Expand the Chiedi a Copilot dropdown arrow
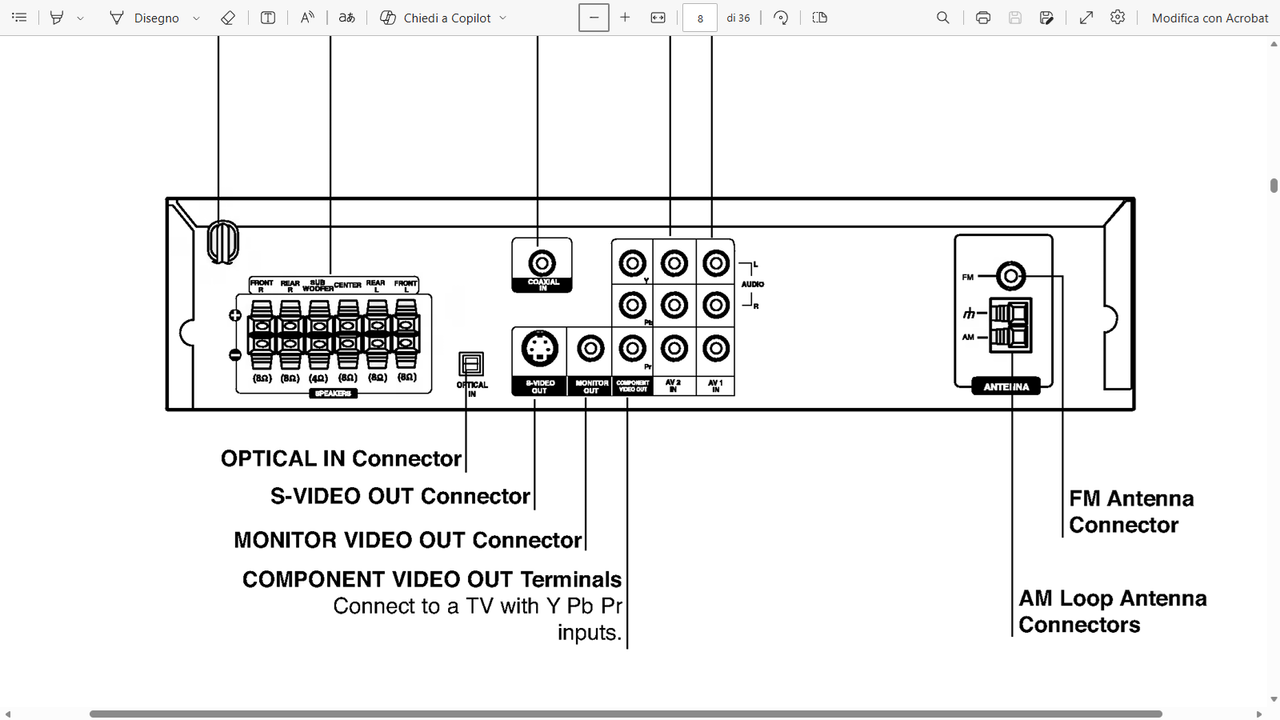This screenshot has width=1280, height=720. tap(502, 18)
